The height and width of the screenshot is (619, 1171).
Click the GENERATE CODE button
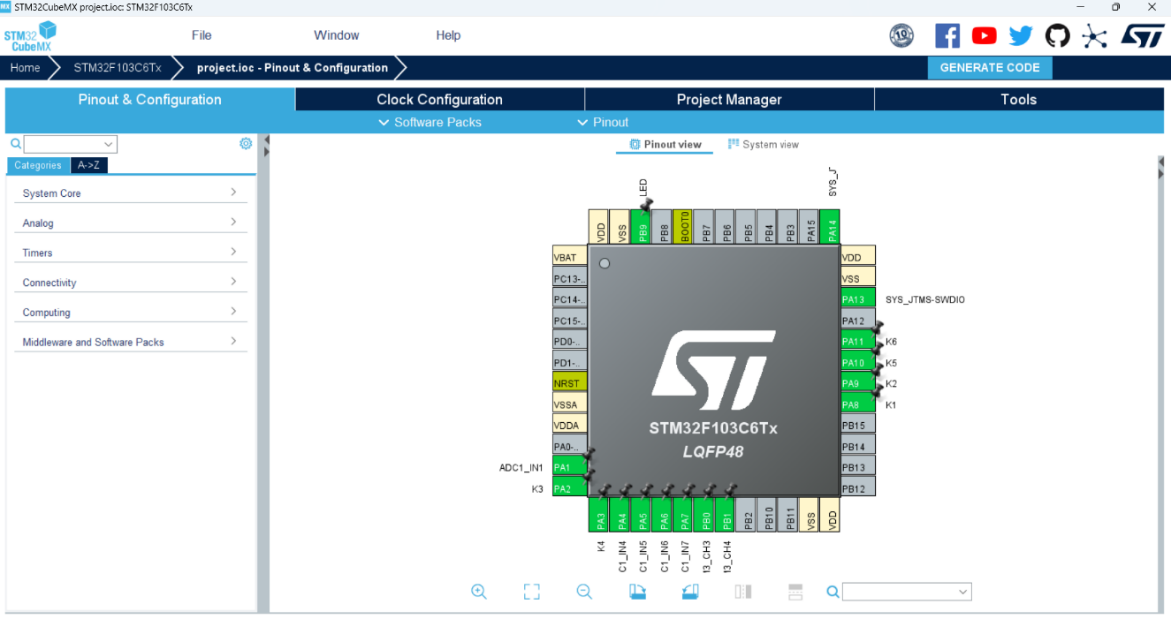[989, 68]
